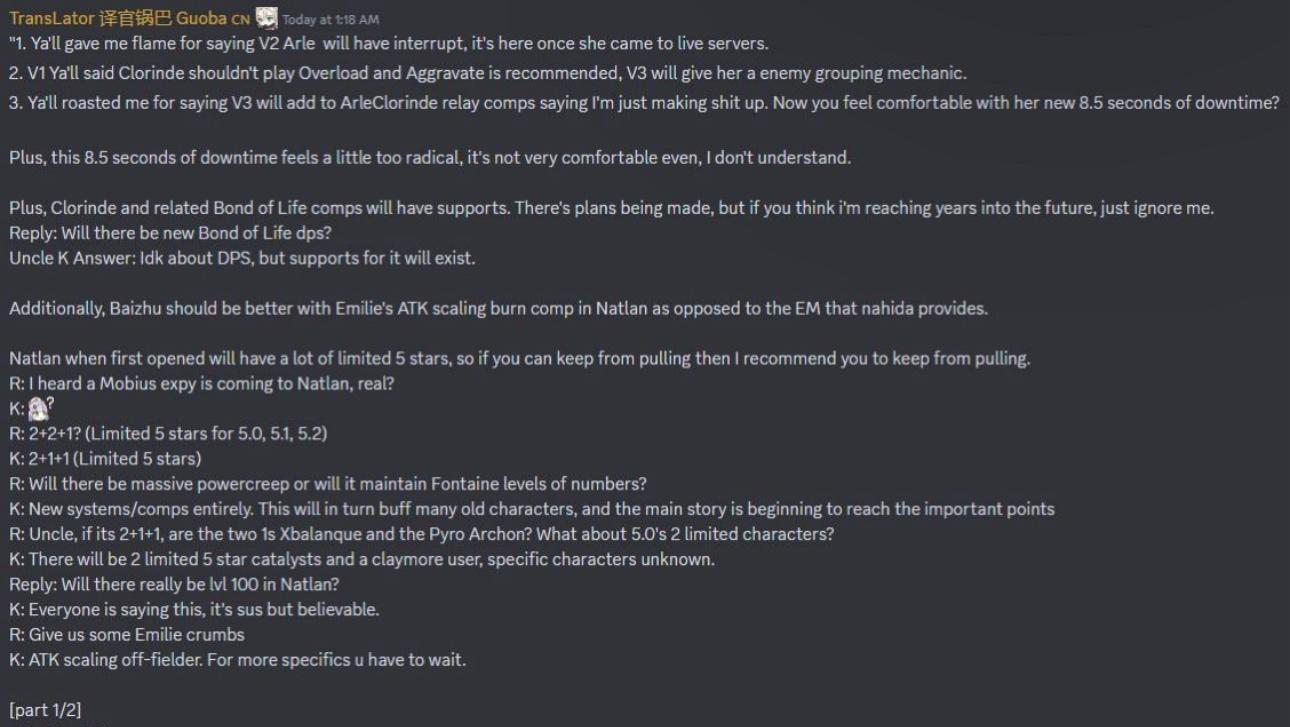
Task: Click the massive powercreep question line
Action: pyautogui.click(x=328, y=483)
